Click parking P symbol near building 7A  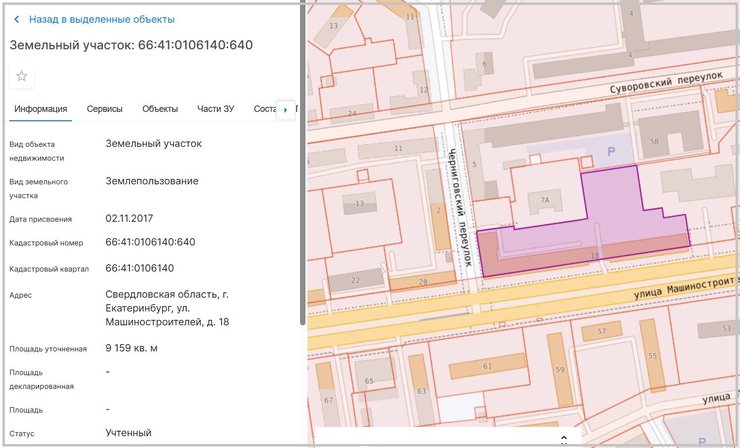pos(611,152)
